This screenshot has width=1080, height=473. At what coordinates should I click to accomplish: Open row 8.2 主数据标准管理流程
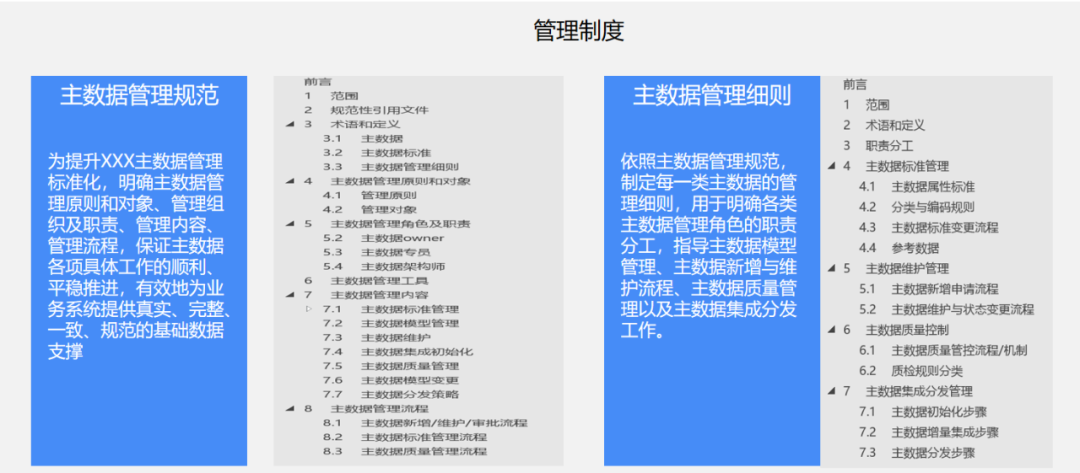click(405, 437)
